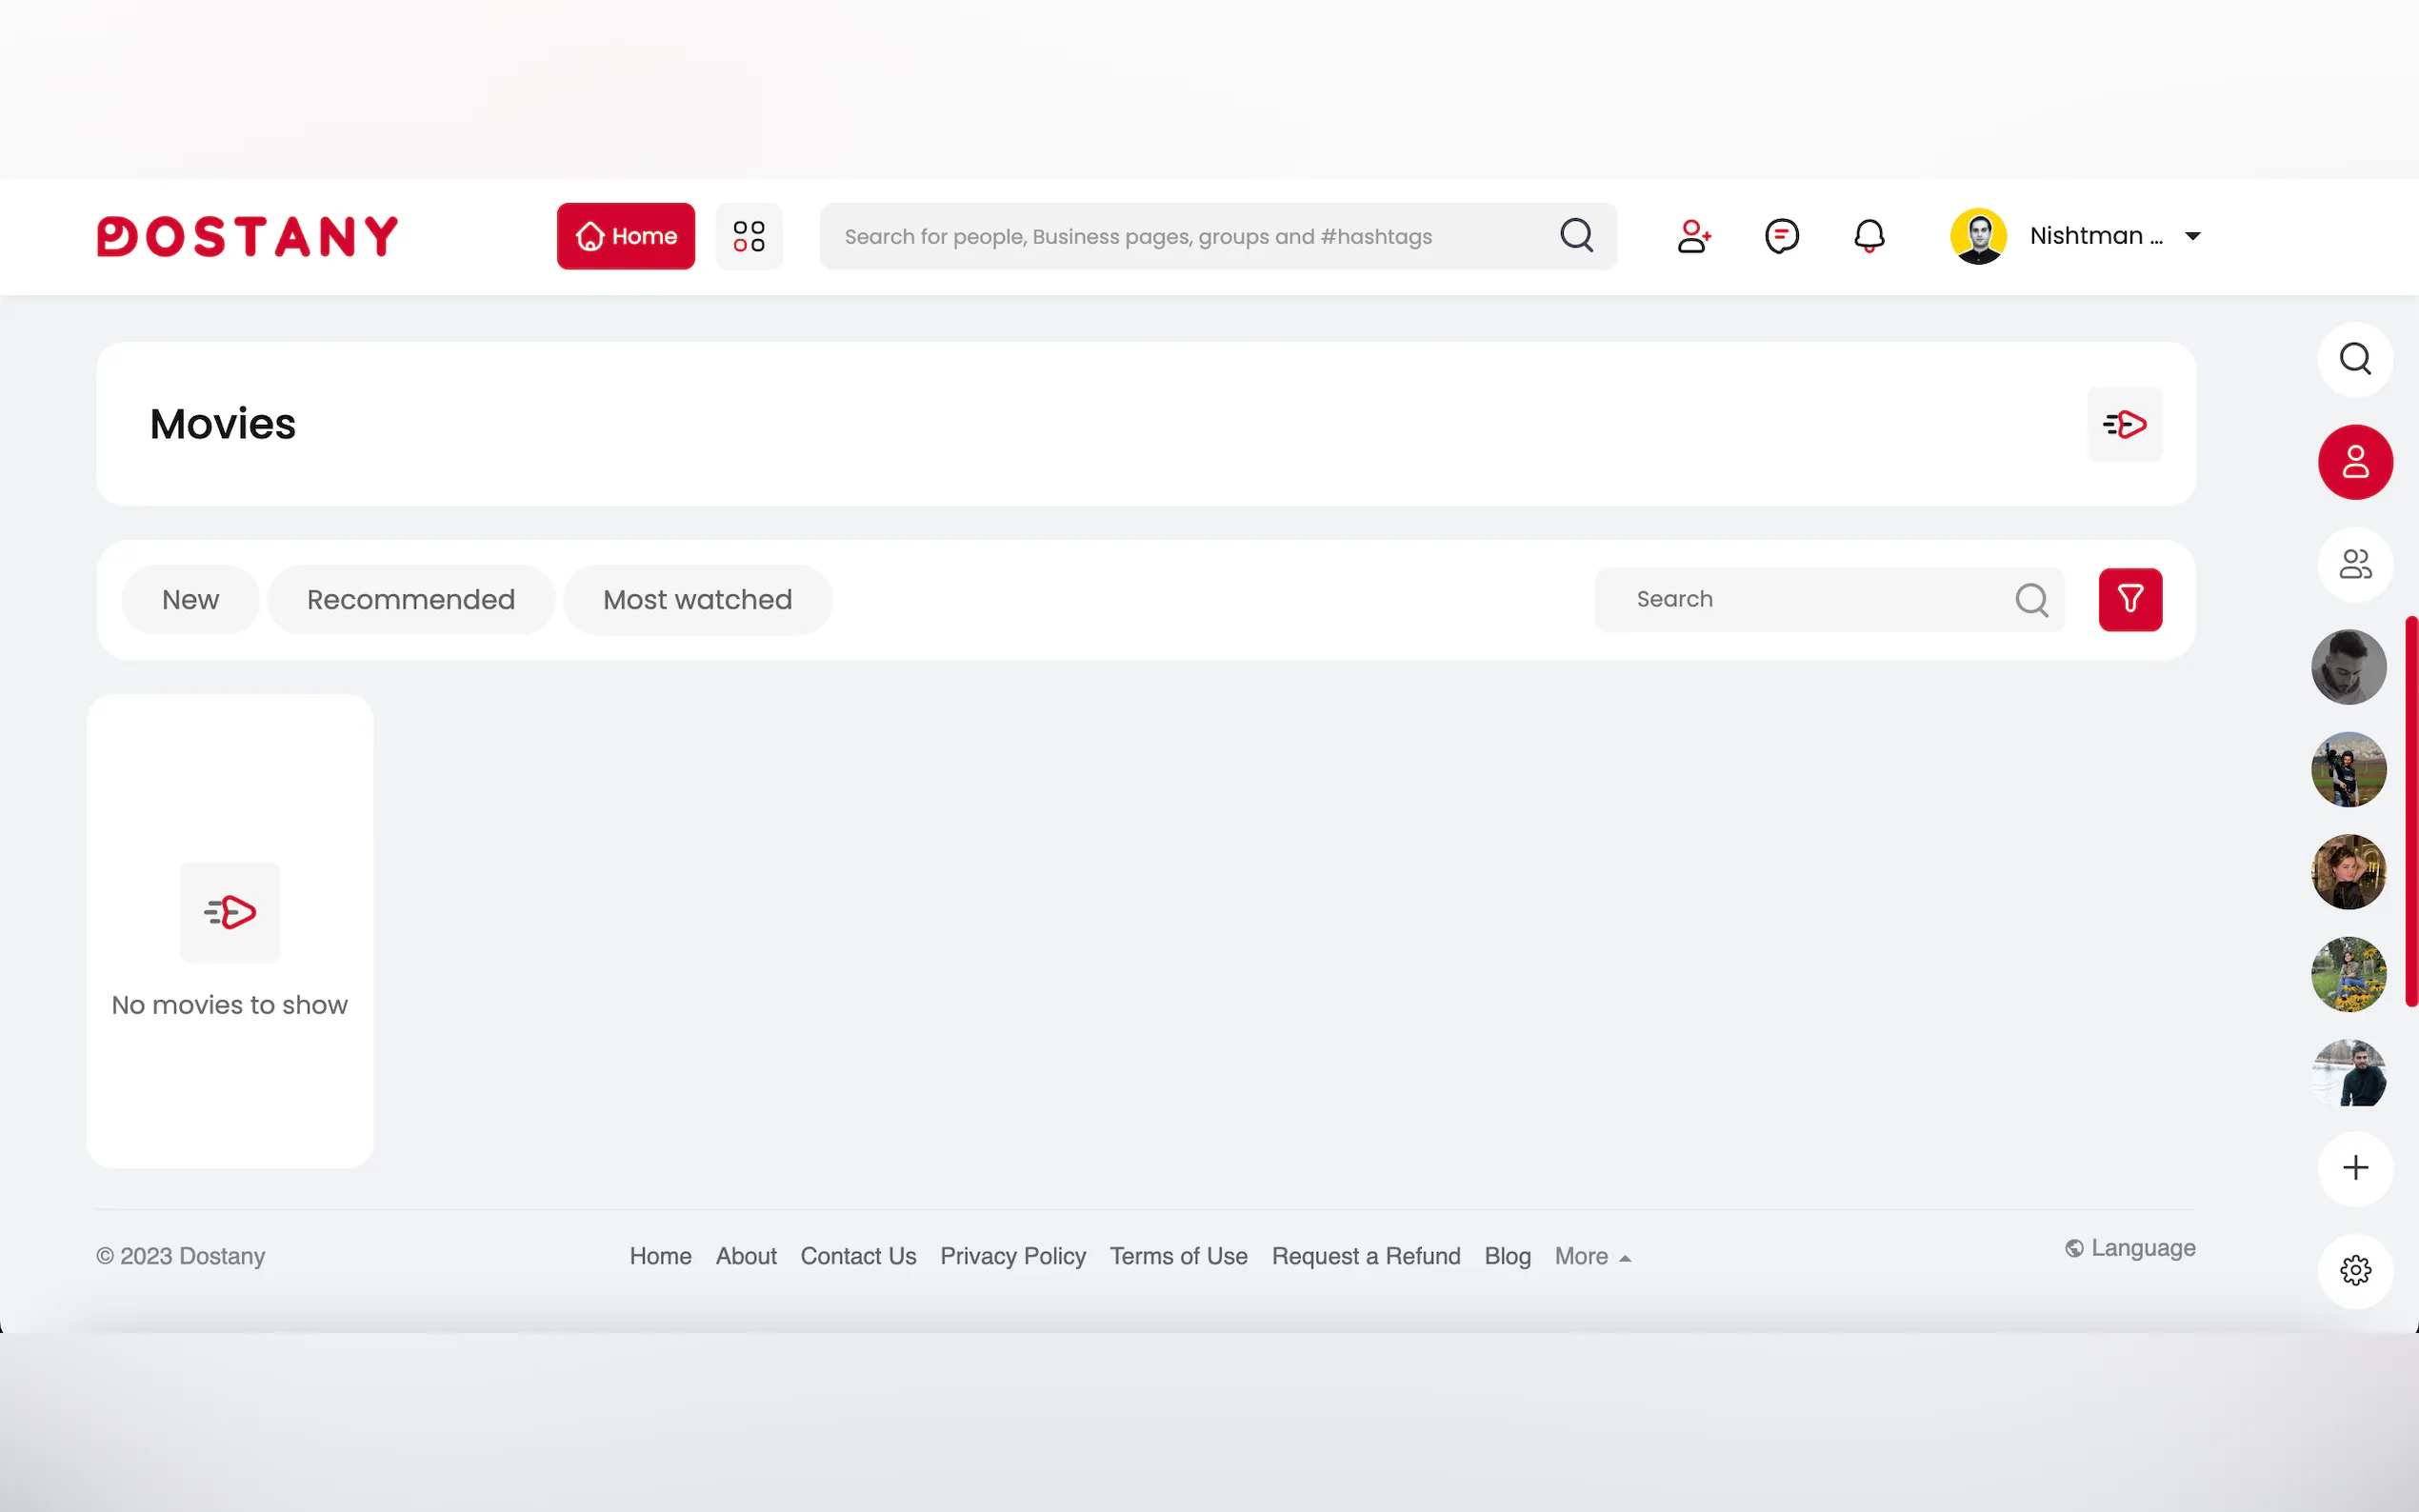This screenshot has height=1512, width=2419.
Task: Open notifications bell icon
Action: tap(1868, 236)
